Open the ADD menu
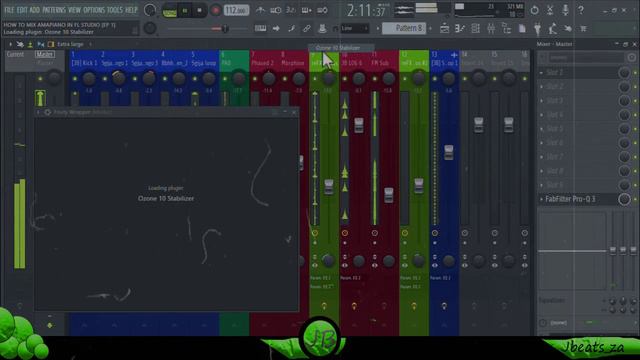640x360 pixels. [x=35, y=10]
